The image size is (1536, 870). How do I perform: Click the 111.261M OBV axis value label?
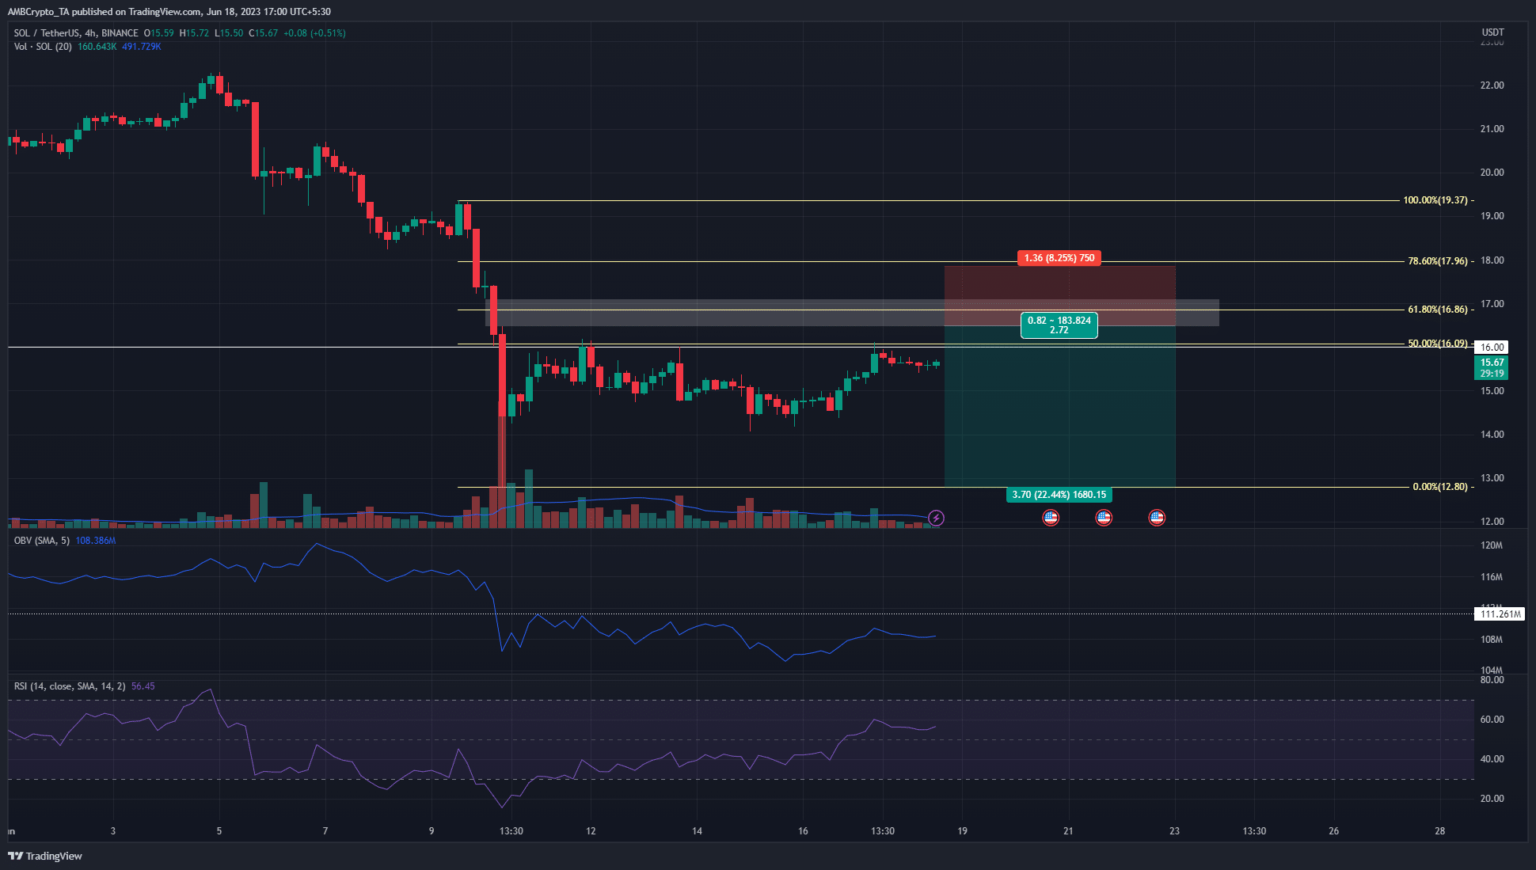click(1498, 614)
